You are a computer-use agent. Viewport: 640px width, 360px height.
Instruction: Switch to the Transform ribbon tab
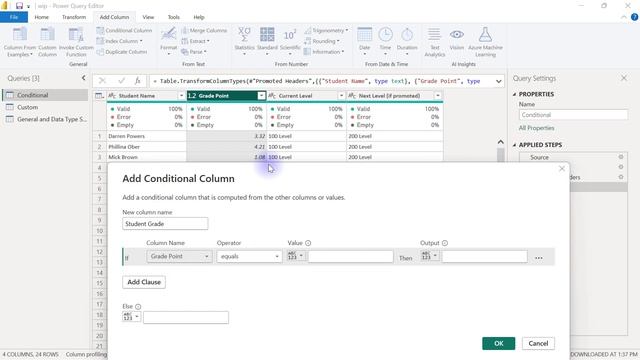[74, 17]
